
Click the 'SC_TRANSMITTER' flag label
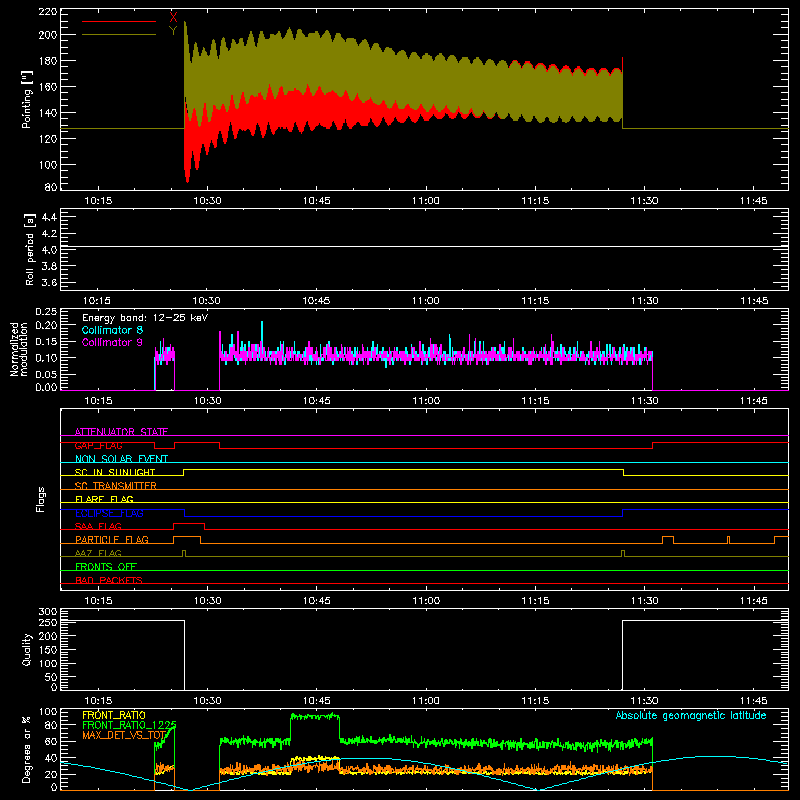point(116,486)
